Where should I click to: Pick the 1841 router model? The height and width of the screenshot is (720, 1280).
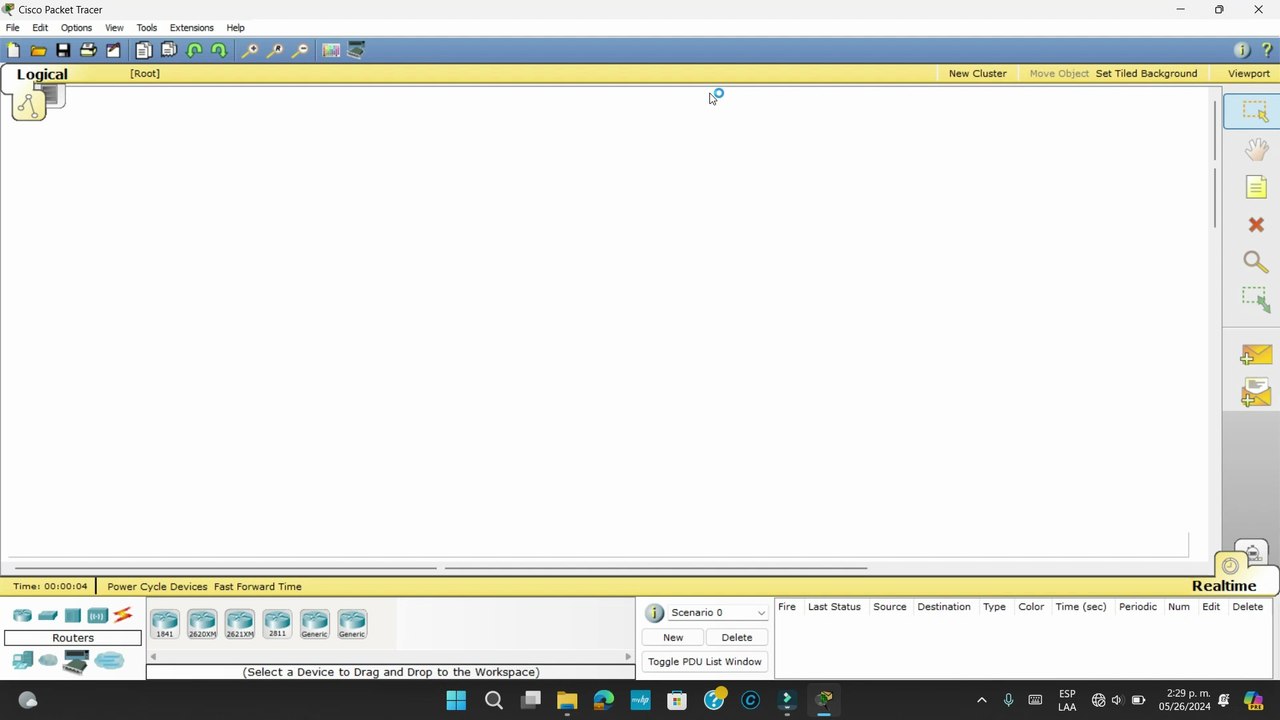tap(164, 624)
